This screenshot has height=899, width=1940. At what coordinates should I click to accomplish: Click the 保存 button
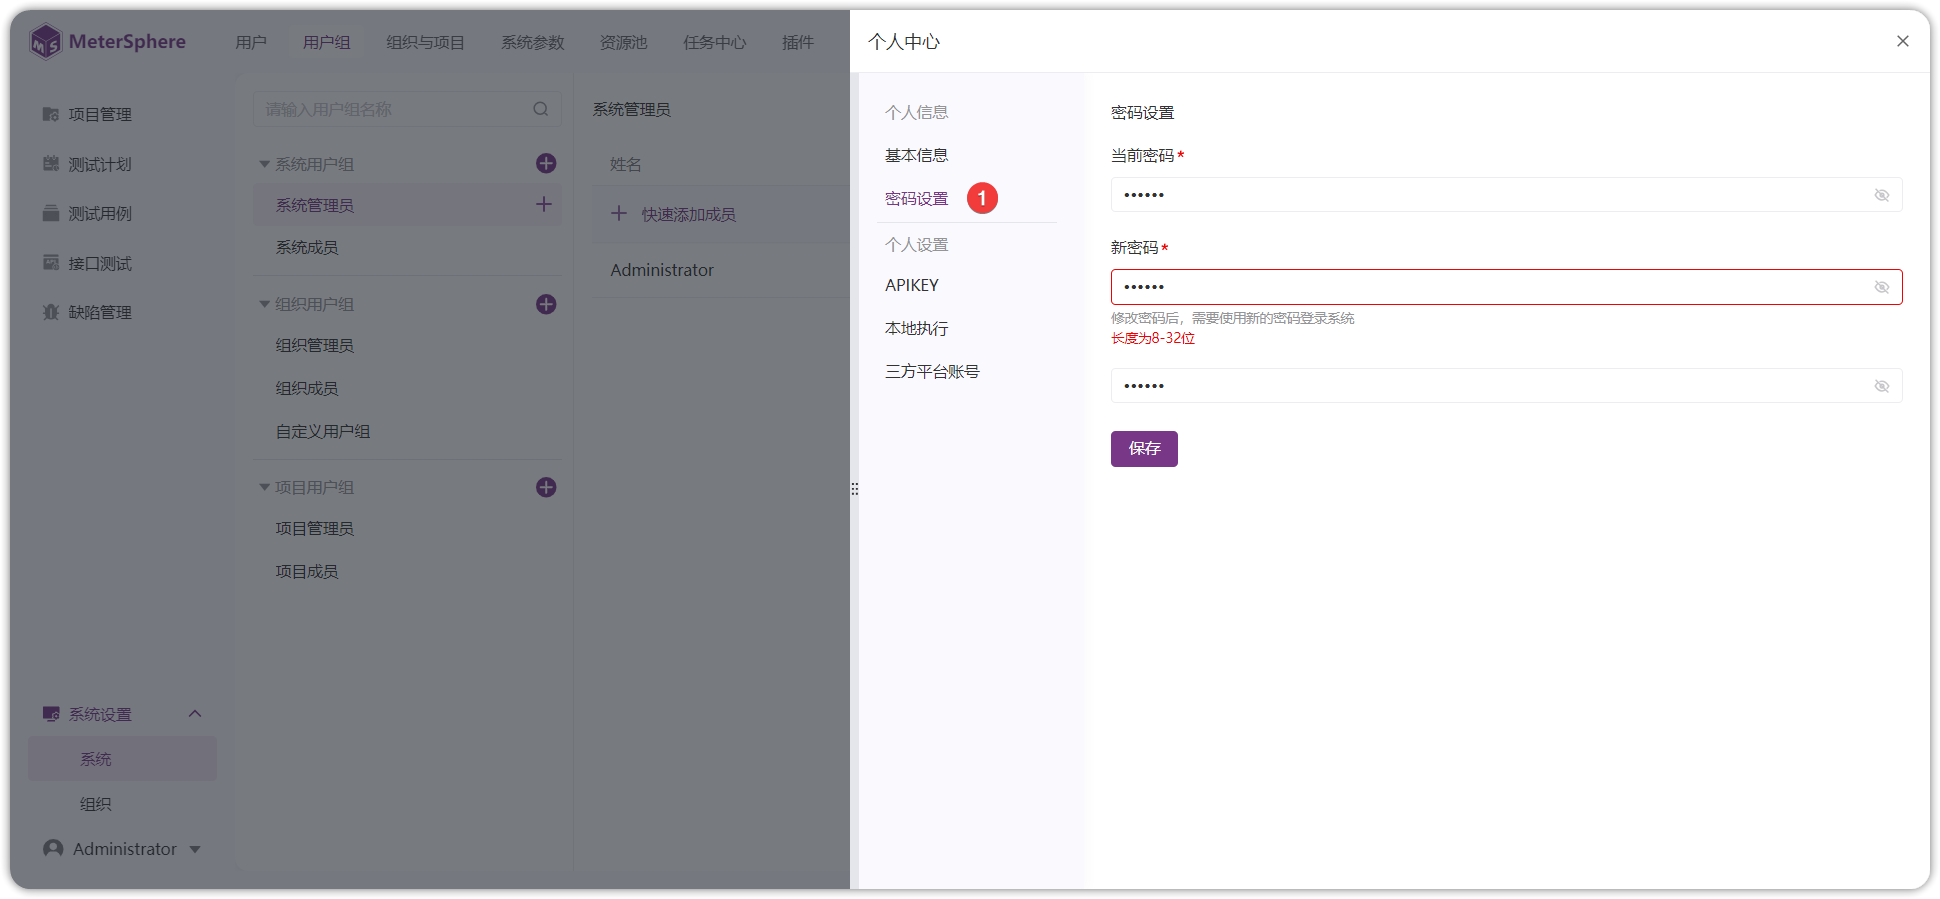(1144, 449)
